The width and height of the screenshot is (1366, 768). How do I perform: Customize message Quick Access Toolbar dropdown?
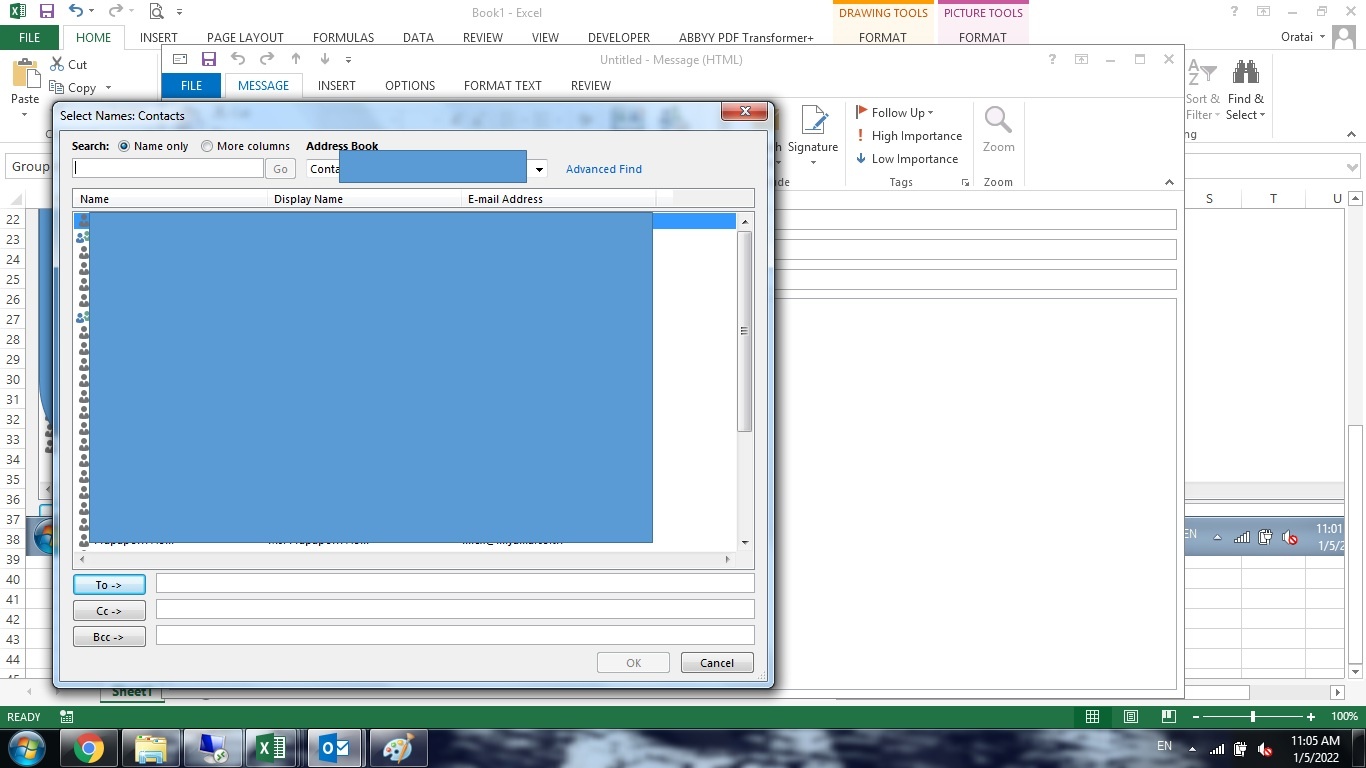tap(348, 60)
